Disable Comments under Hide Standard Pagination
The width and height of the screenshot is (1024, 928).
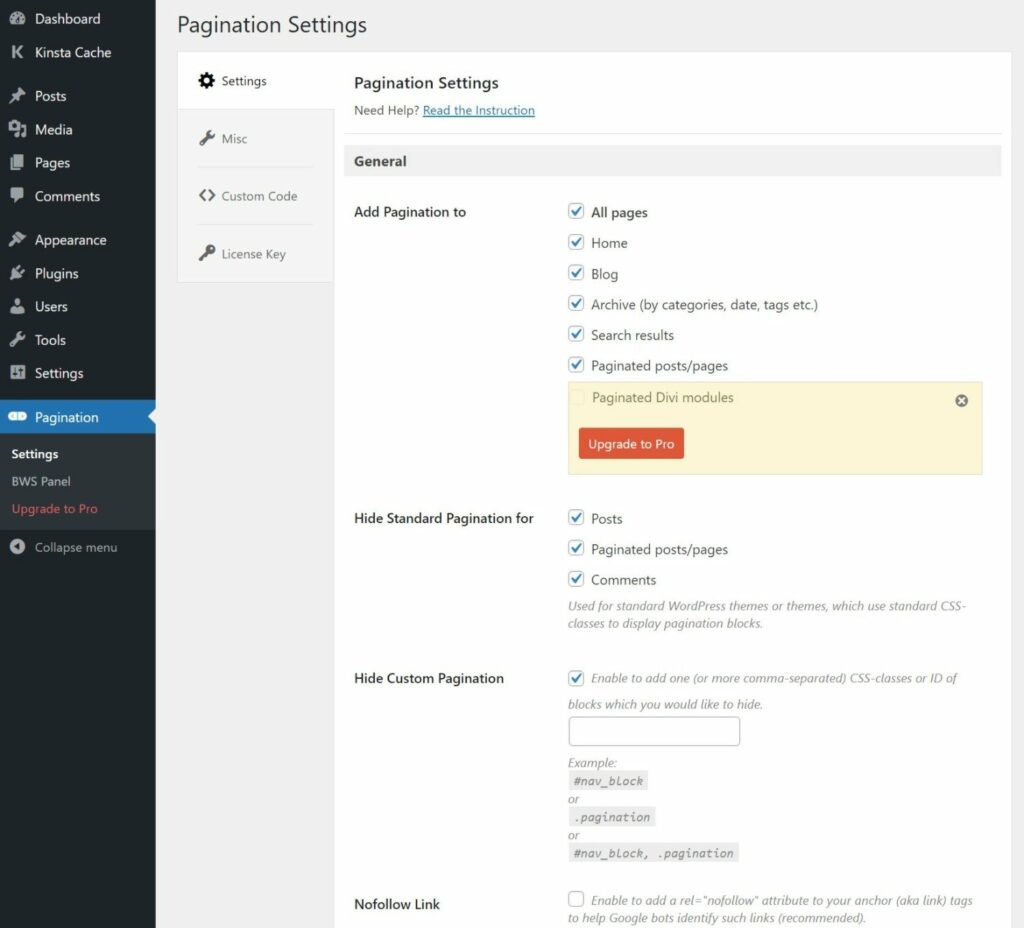pyautogui.click(x=576, y=579)
